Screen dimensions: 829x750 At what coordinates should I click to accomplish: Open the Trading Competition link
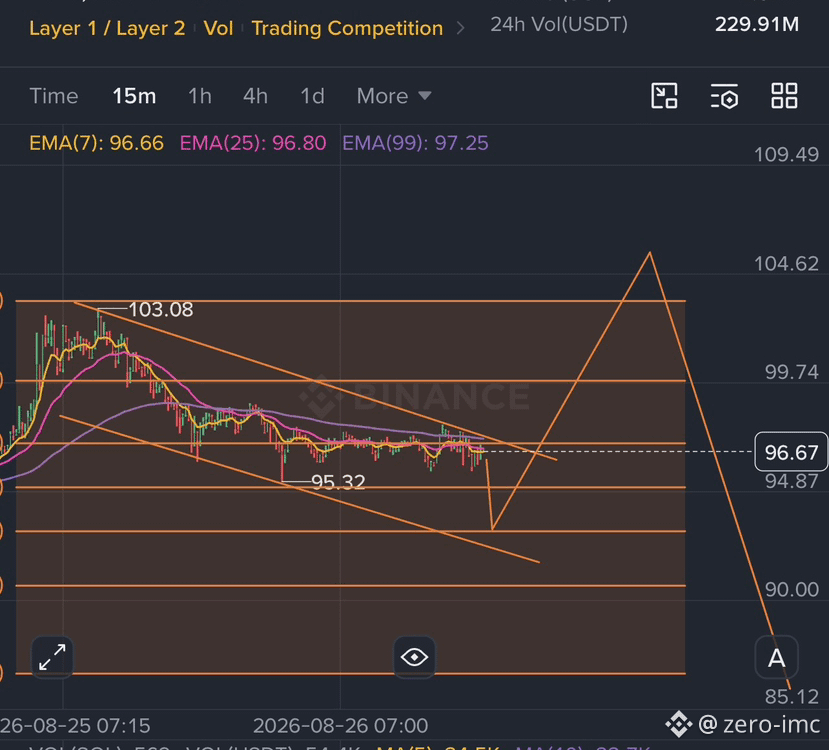[347, 29]
